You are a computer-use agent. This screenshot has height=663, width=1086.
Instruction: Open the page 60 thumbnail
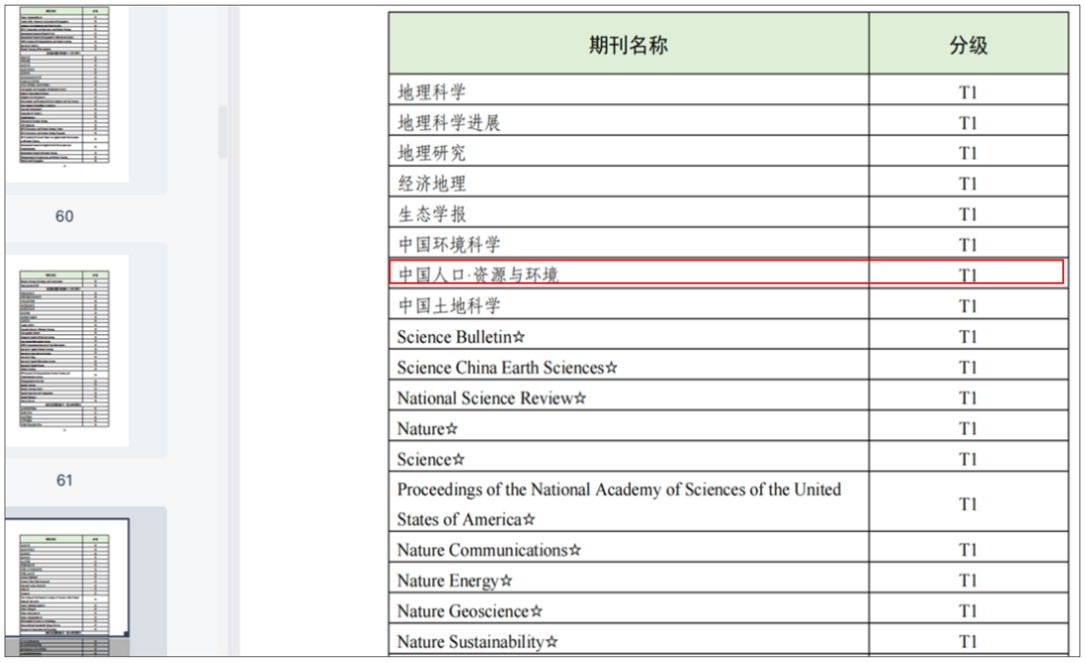64,90
